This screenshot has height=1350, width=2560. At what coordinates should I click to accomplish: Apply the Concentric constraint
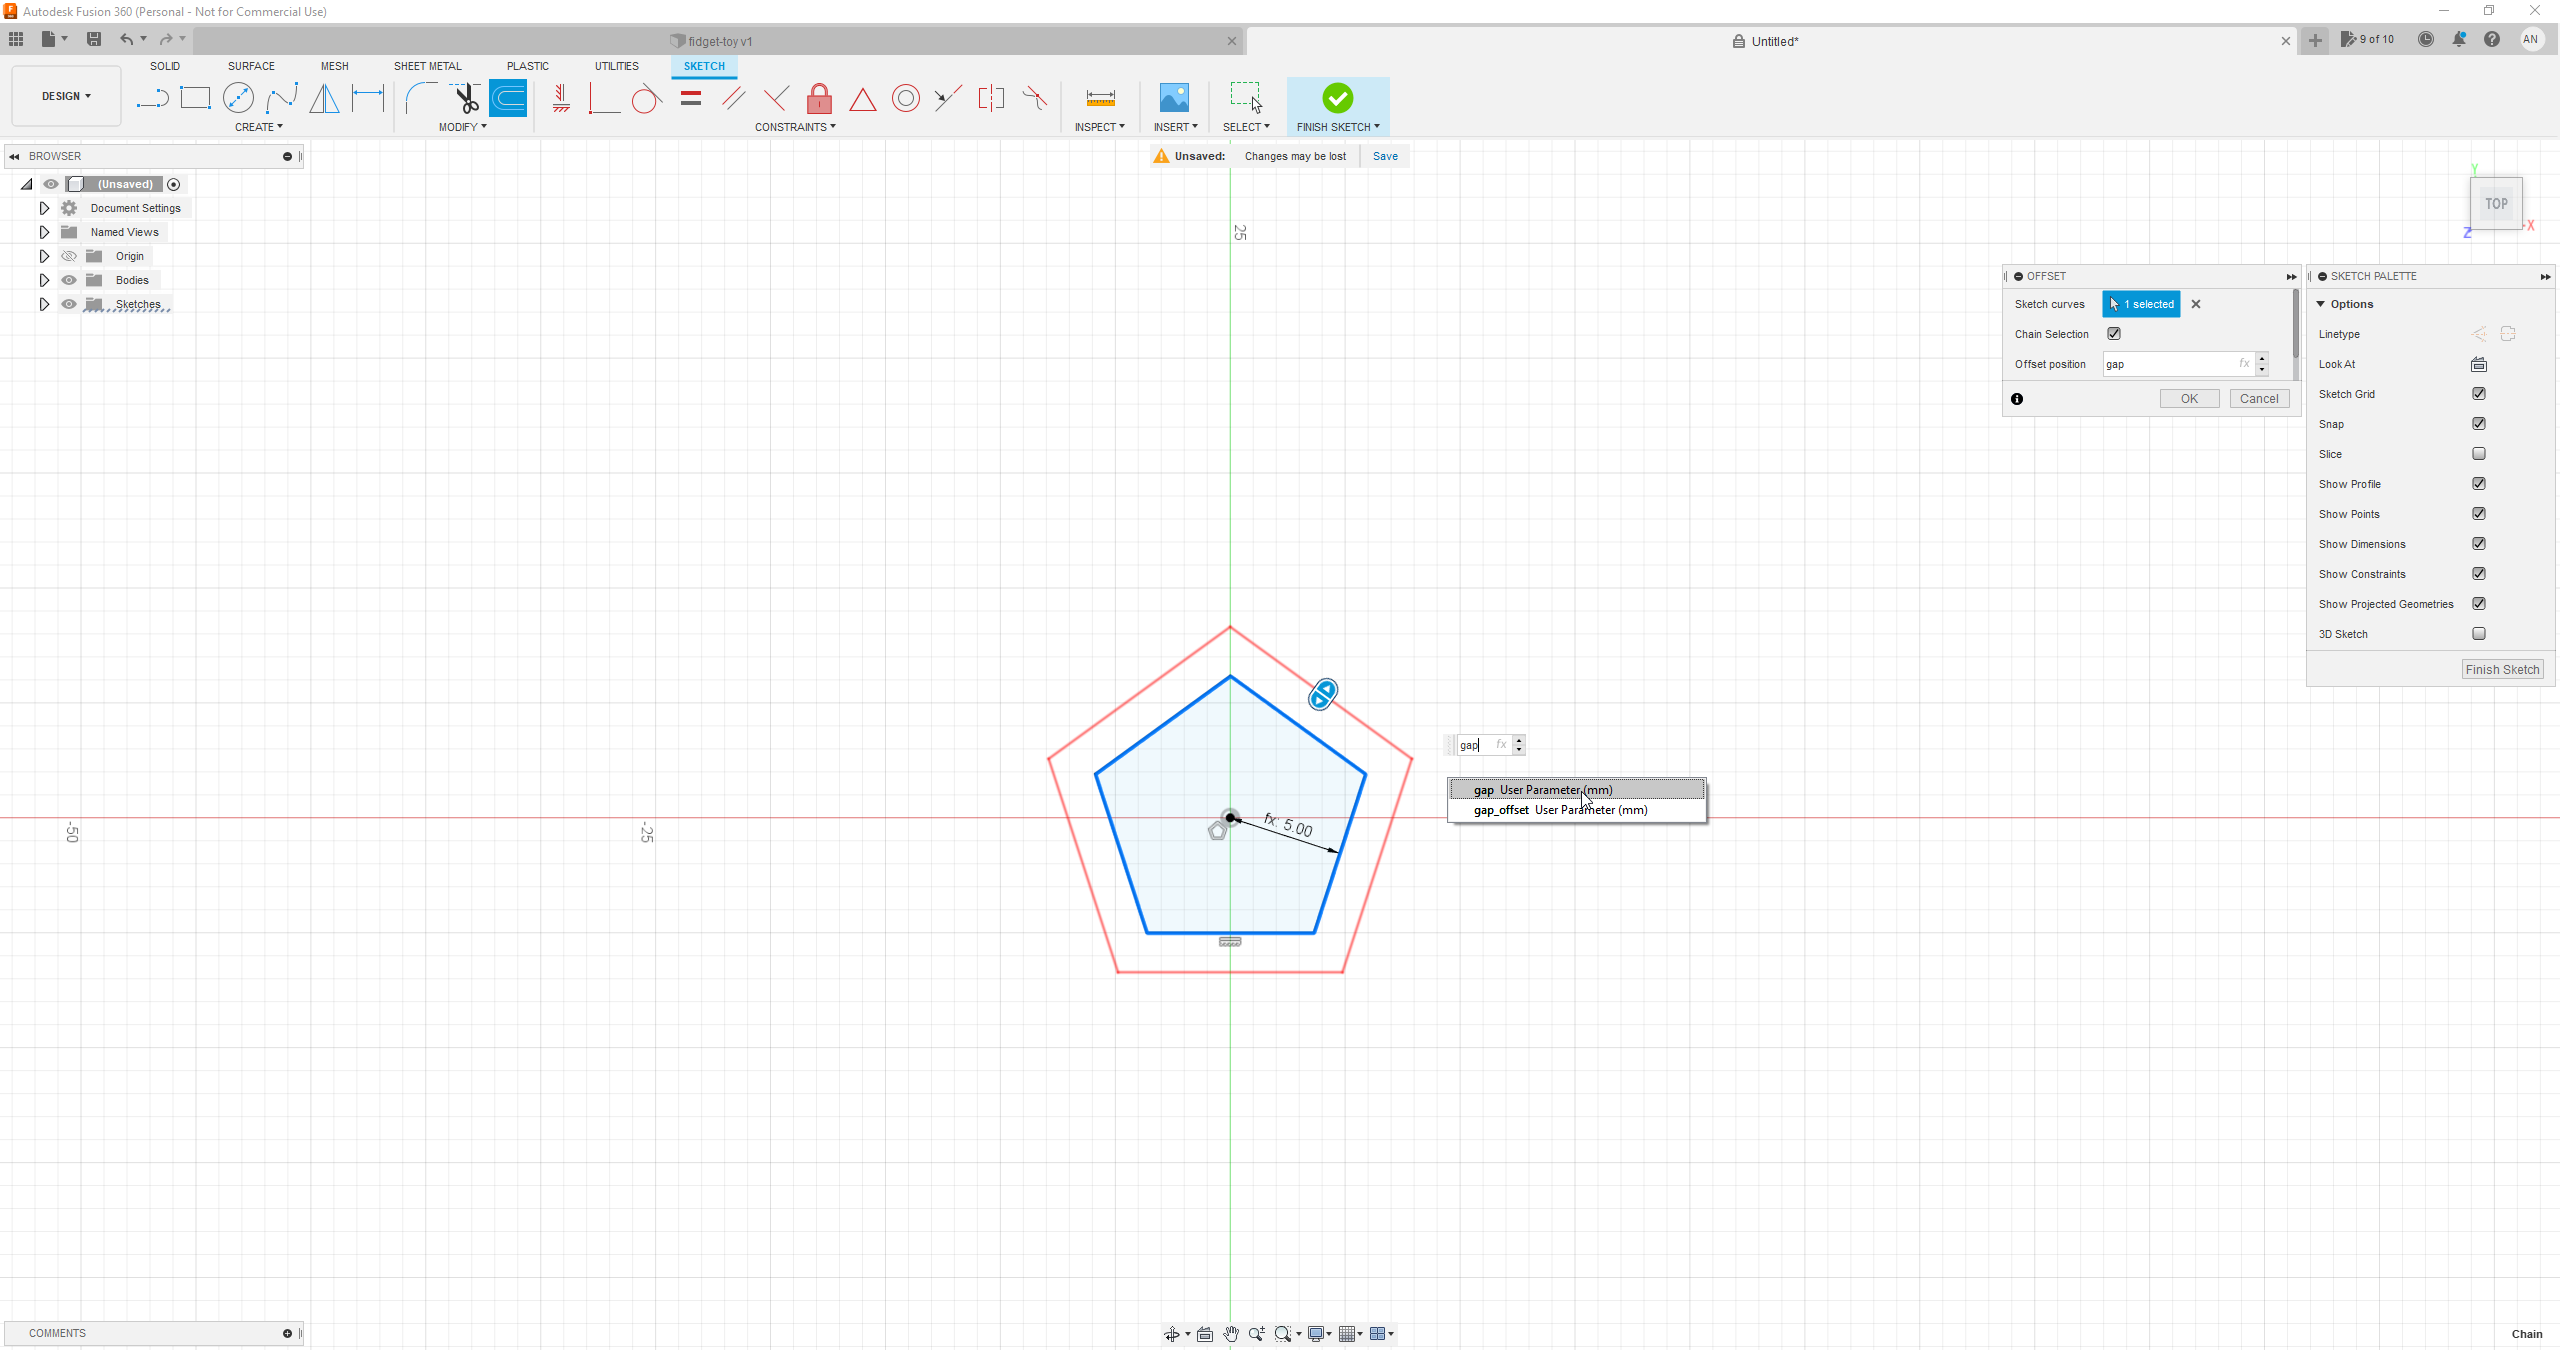tap(905, 98)
